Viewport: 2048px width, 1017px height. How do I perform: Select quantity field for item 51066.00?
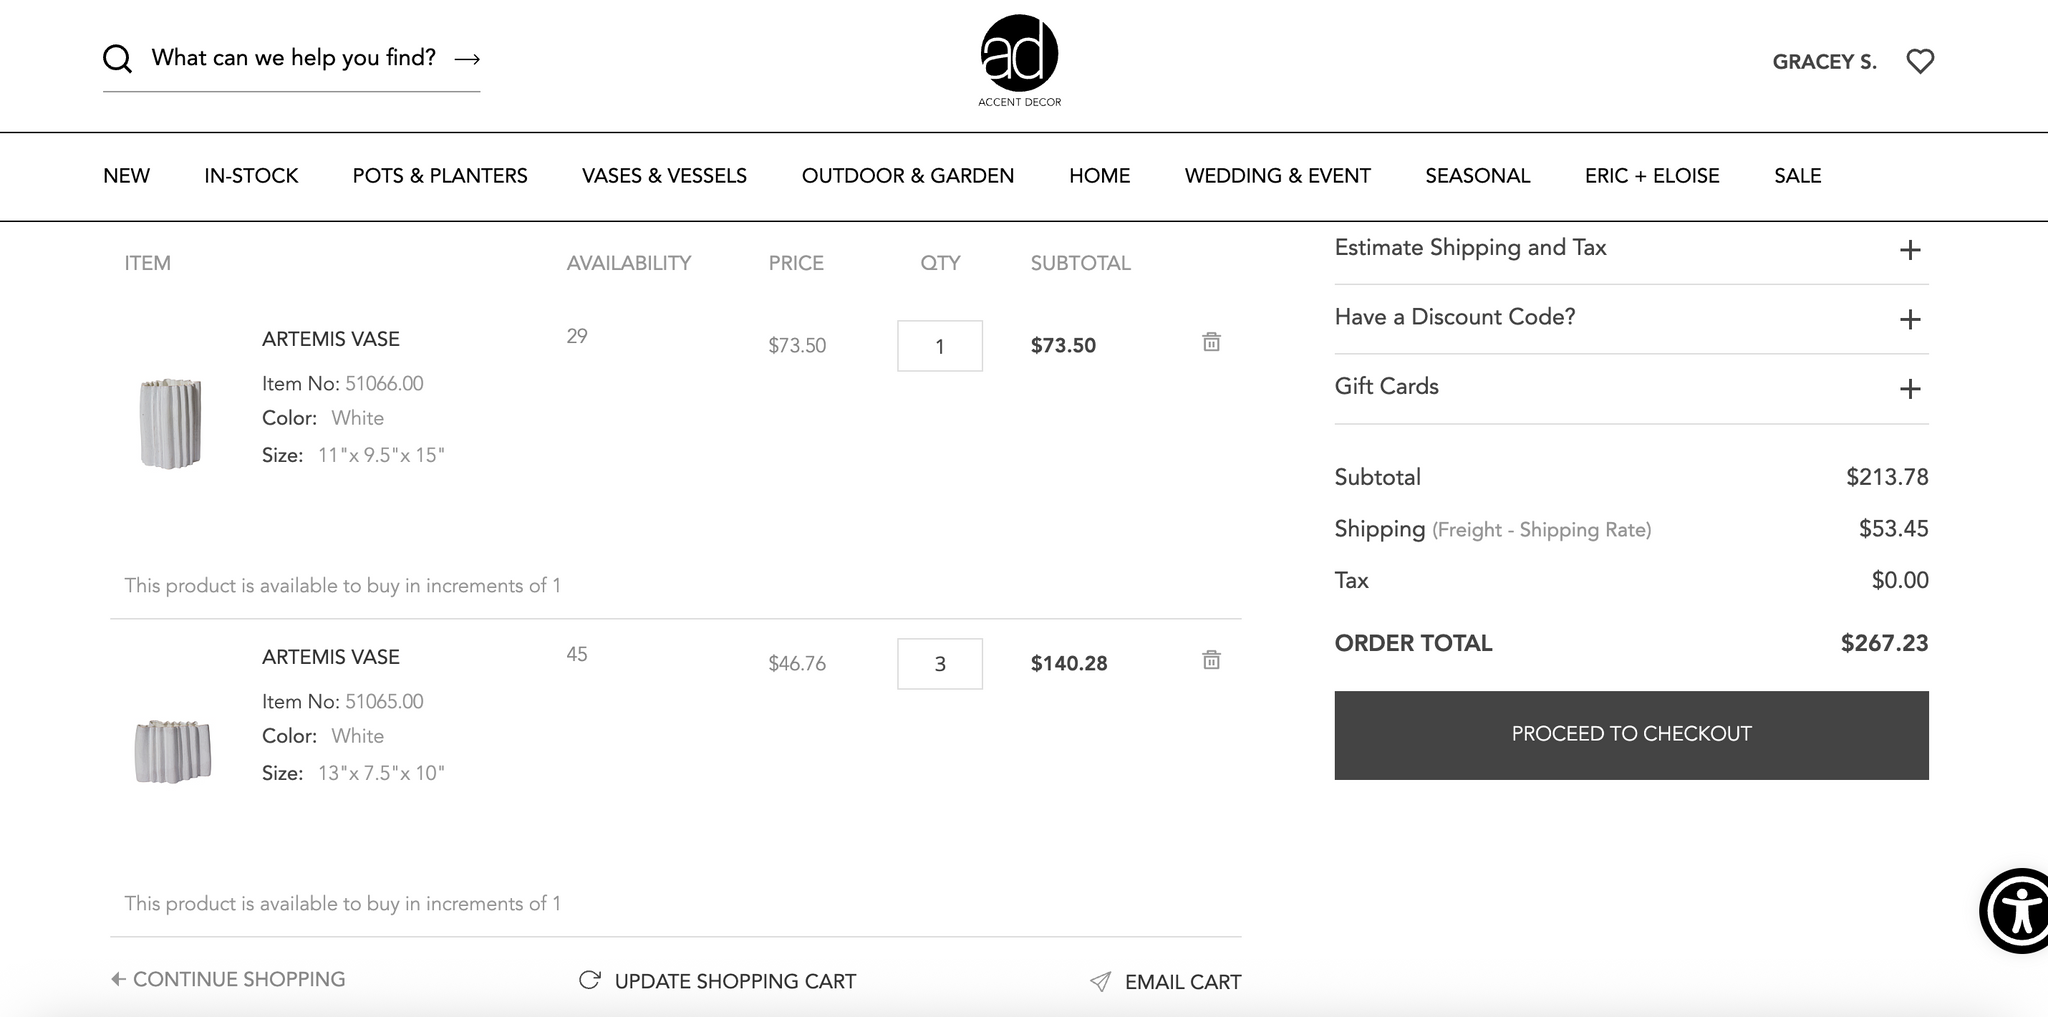940,346
